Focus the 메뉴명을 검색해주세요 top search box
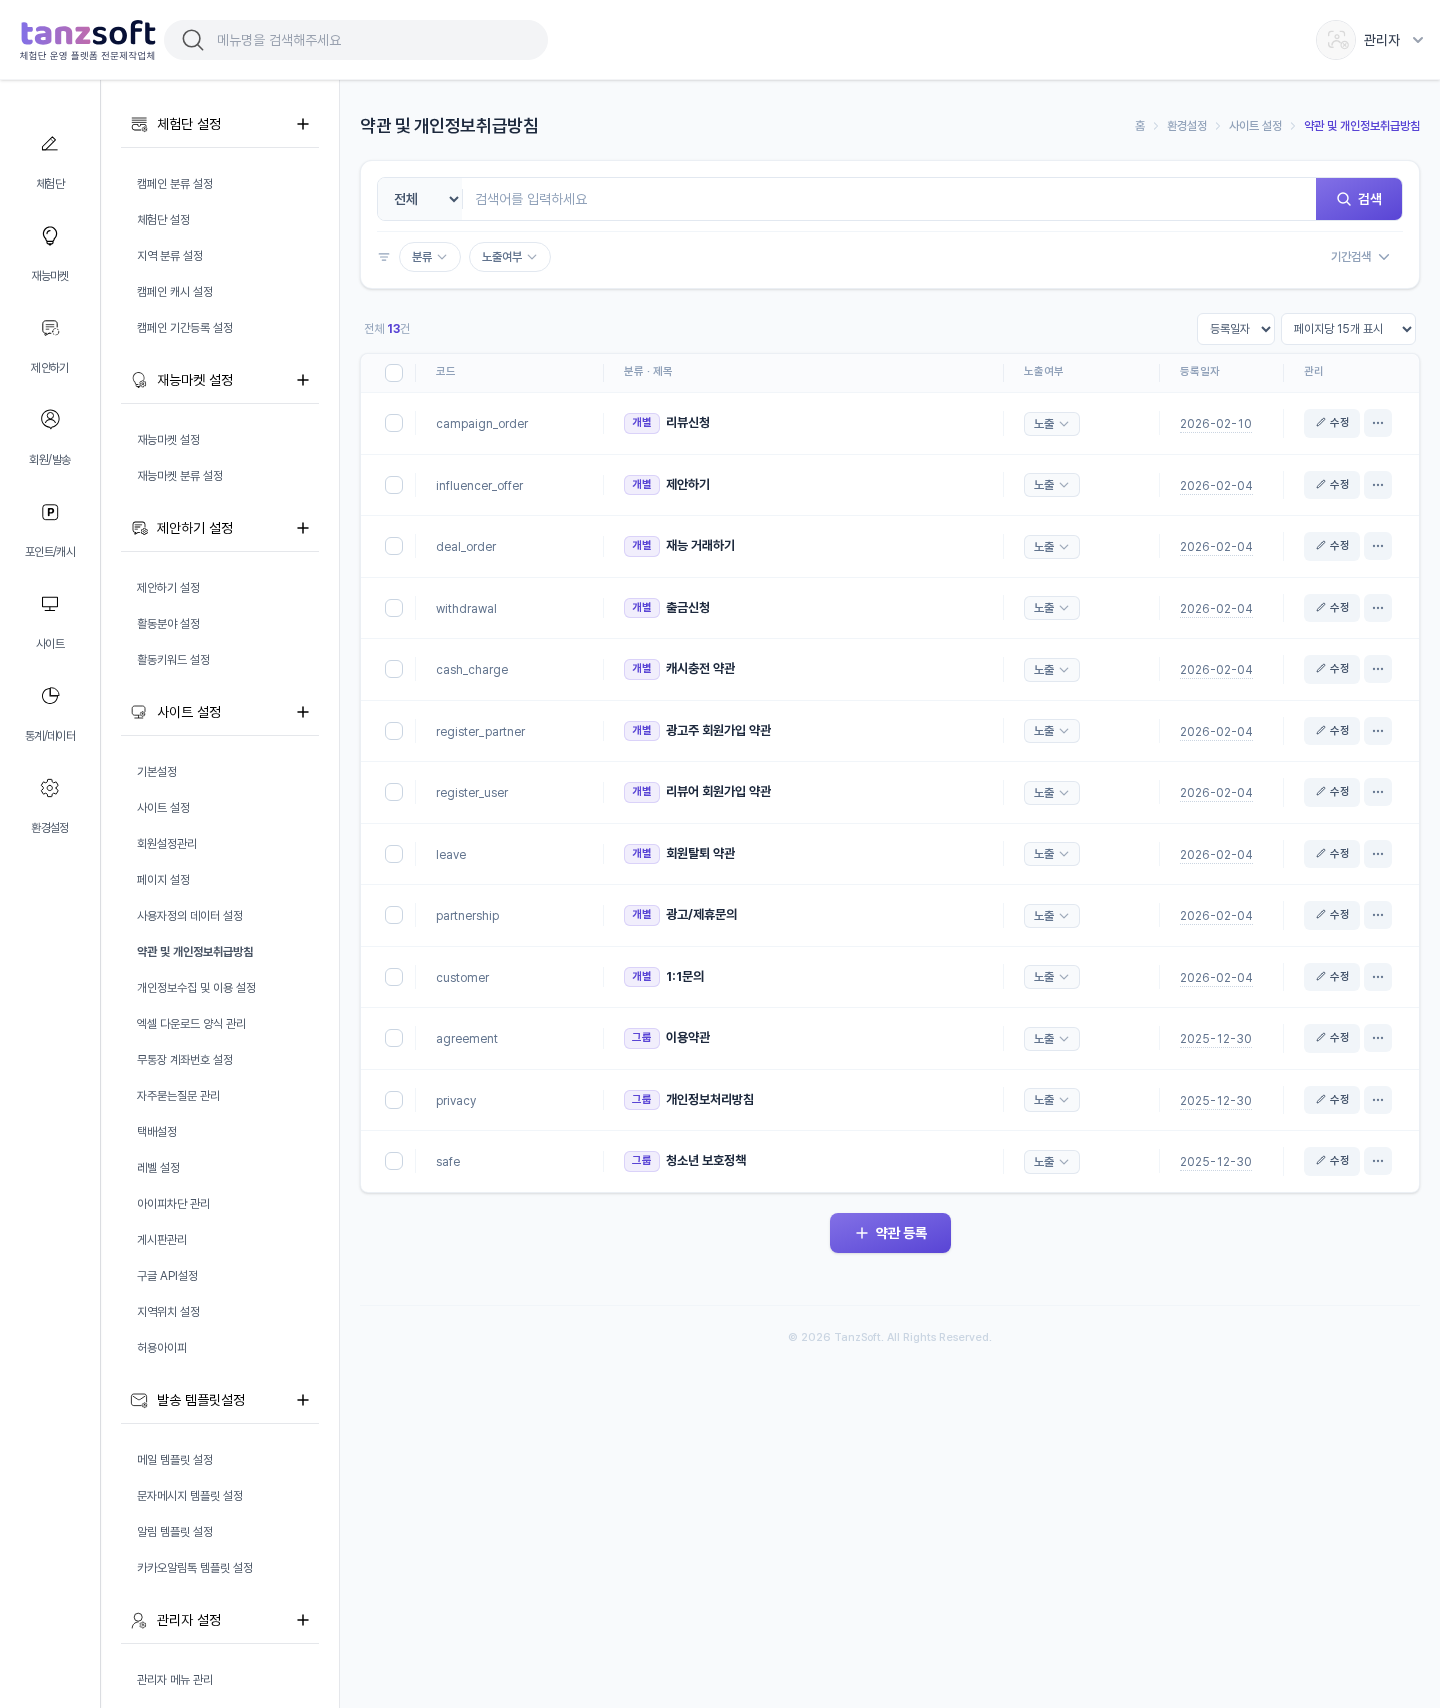This screenshot has width=1440, height=1708. [356, 40]
